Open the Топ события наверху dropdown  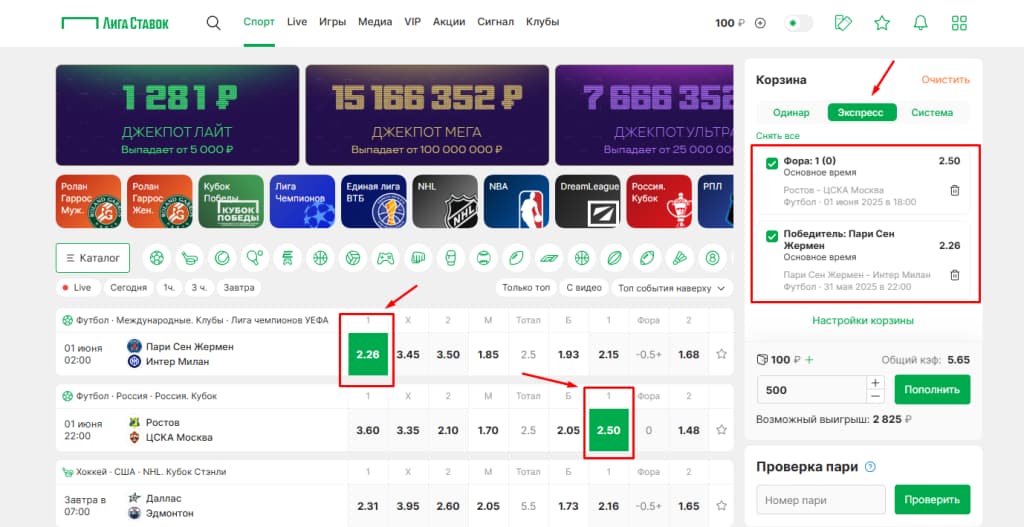671,288
